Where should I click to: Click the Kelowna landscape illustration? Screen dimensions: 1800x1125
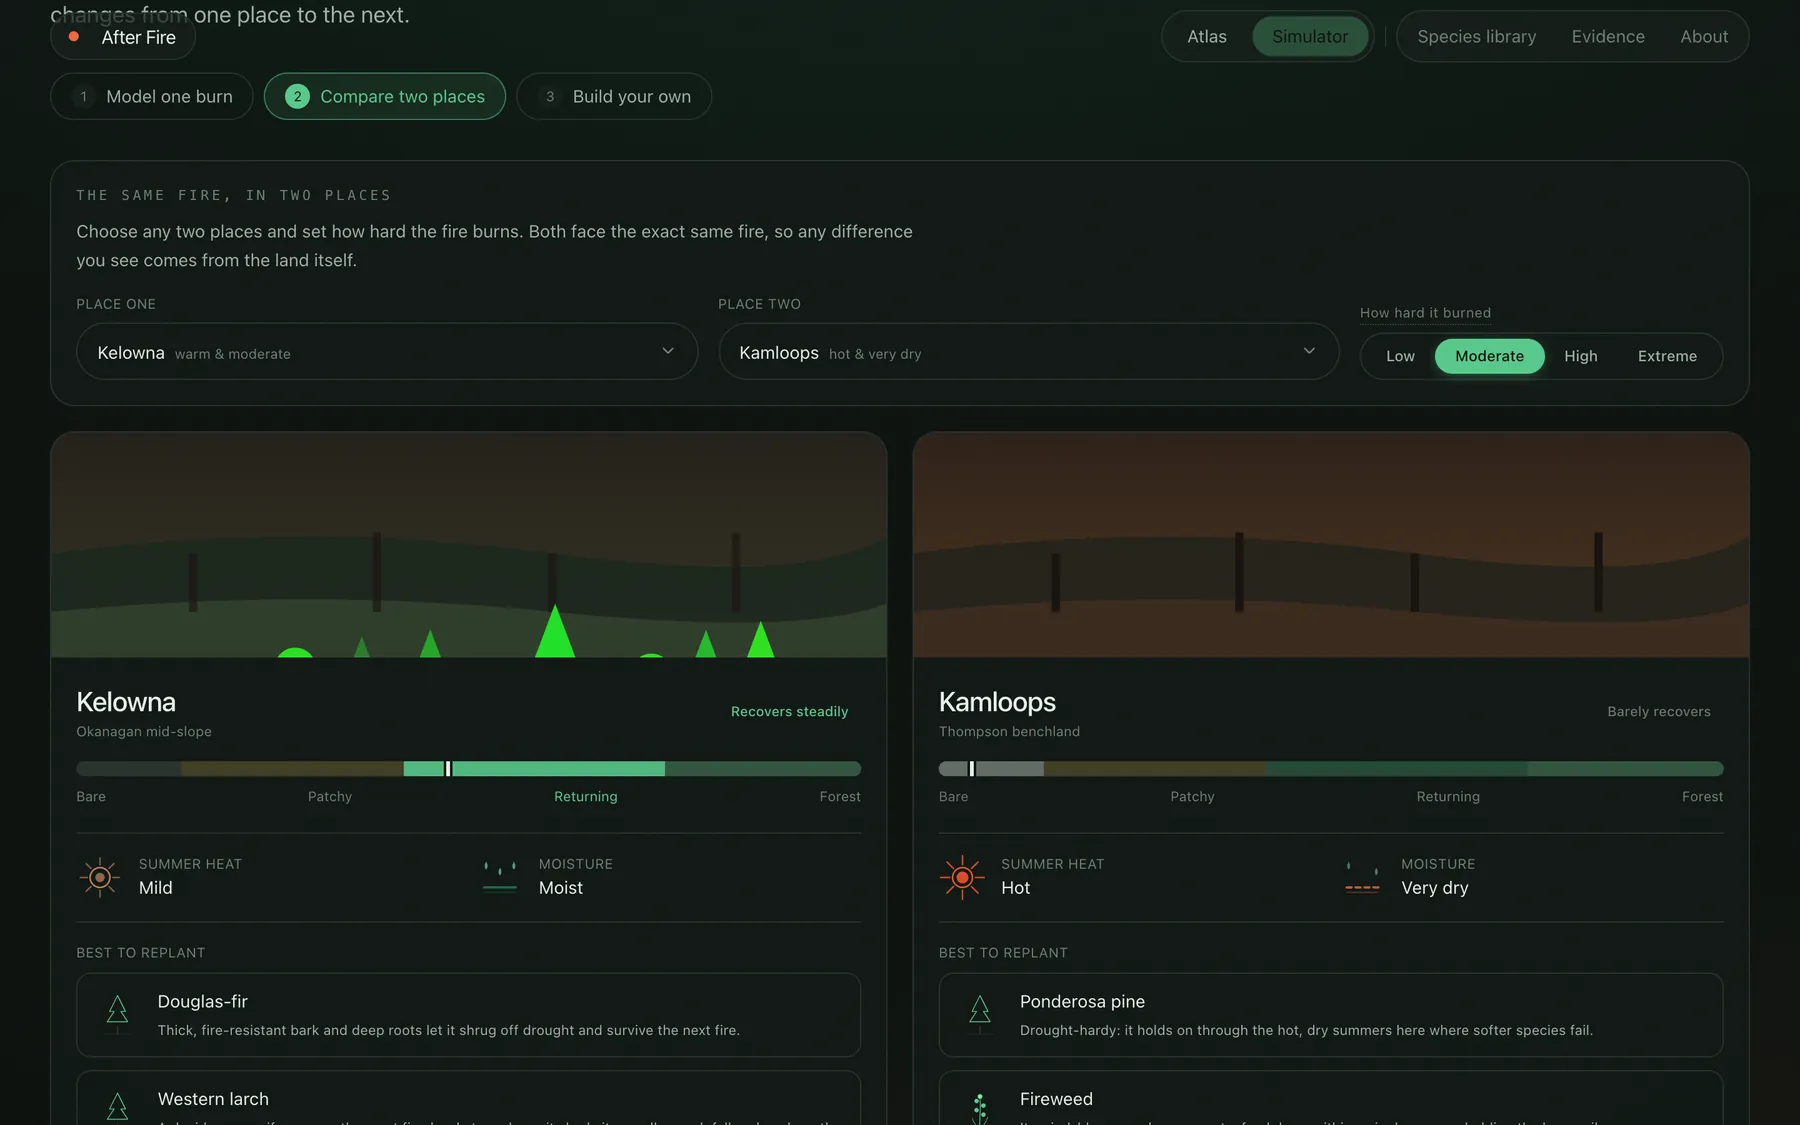tap(468, 545)
